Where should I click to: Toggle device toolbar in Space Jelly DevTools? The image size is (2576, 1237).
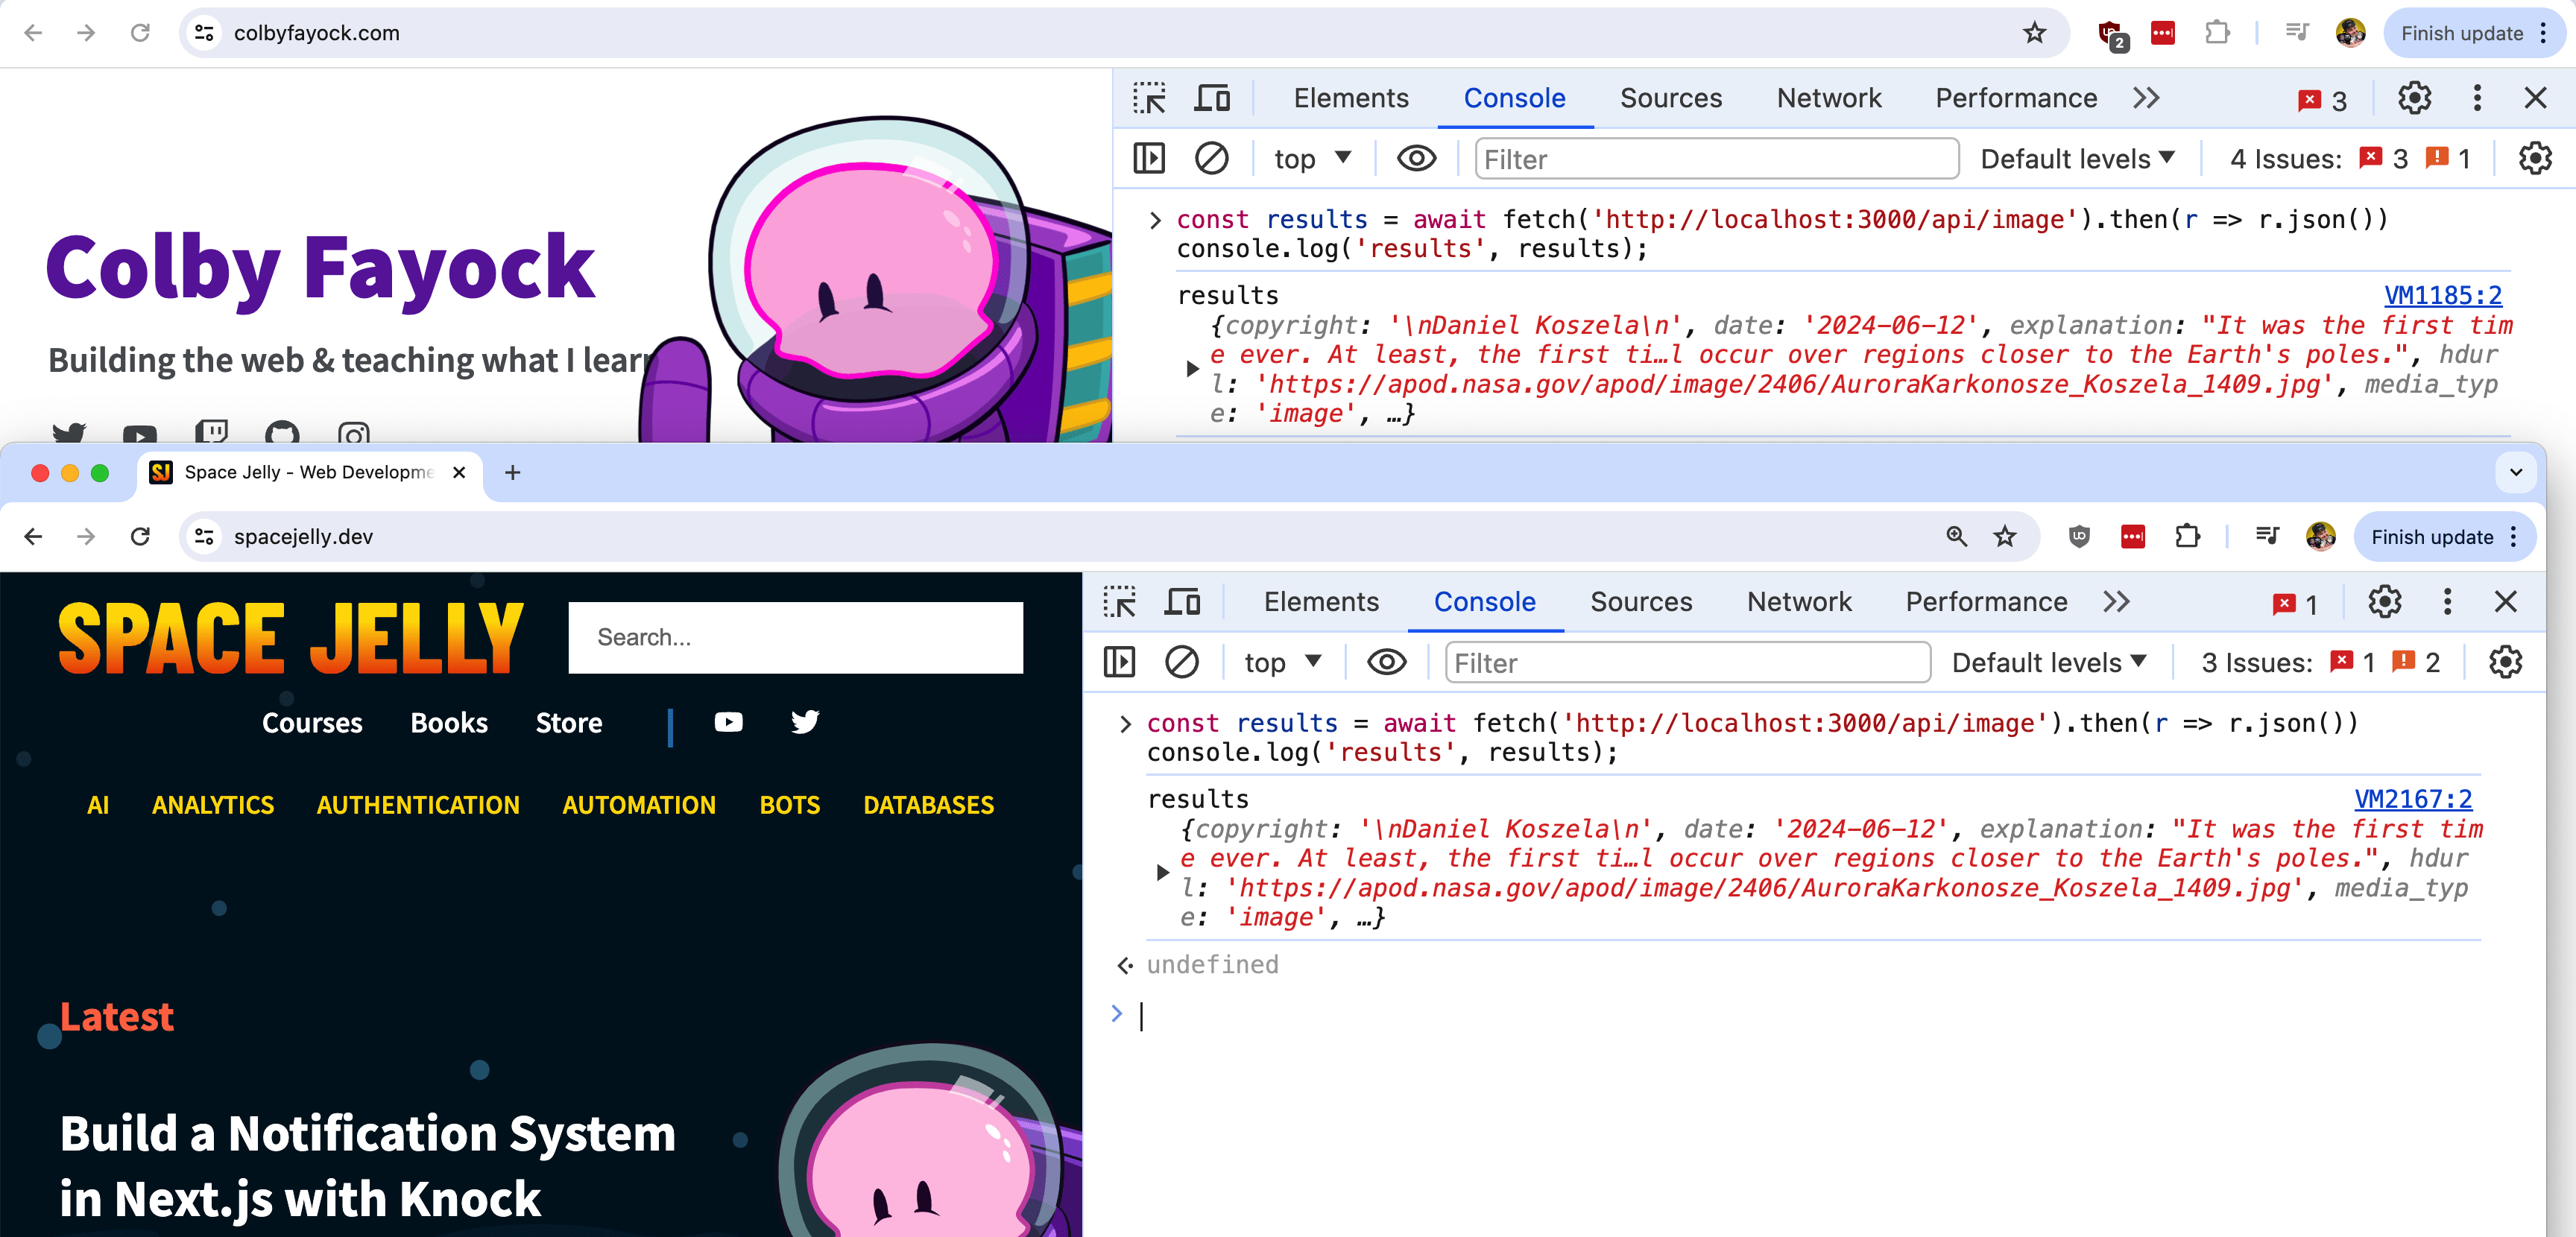[1182, 602]
